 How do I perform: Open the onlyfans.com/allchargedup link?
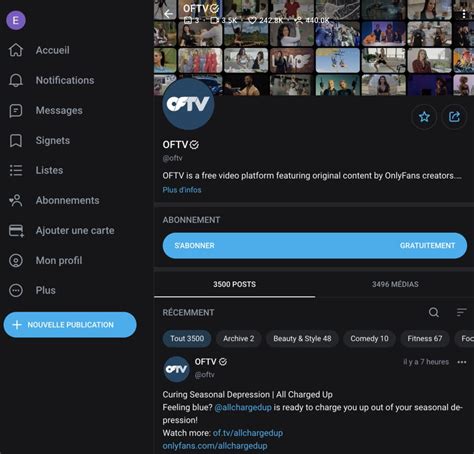[x=215, y=446]
